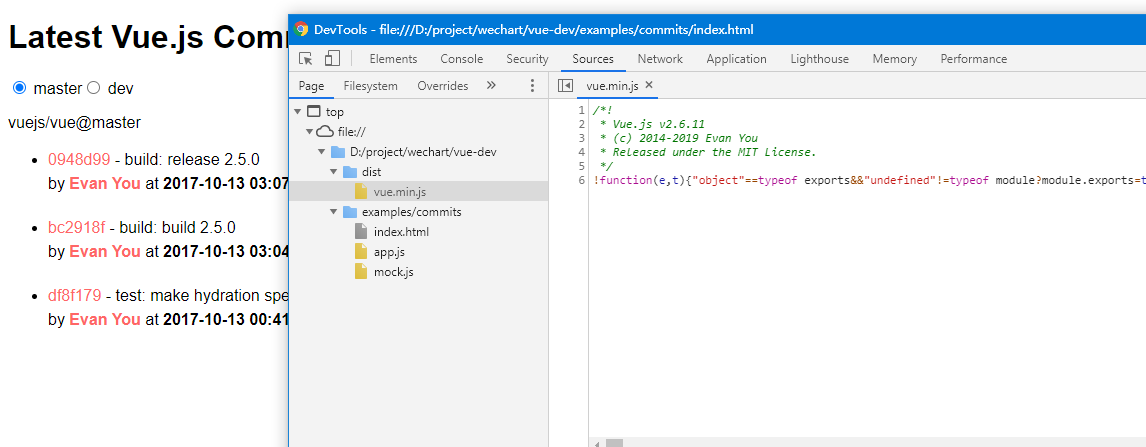Click the horizontal scrollbar thumb in editor

point(615,443)
